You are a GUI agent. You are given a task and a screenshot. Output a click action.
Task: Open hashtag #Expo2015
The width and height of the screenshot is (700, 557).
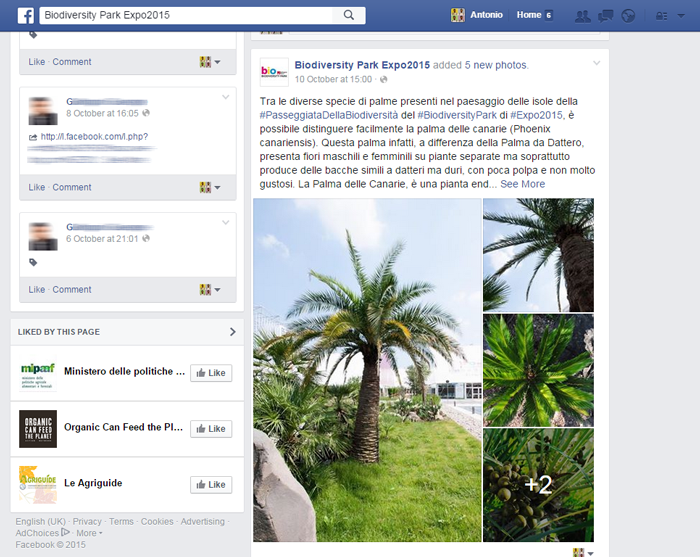point(536,115)
